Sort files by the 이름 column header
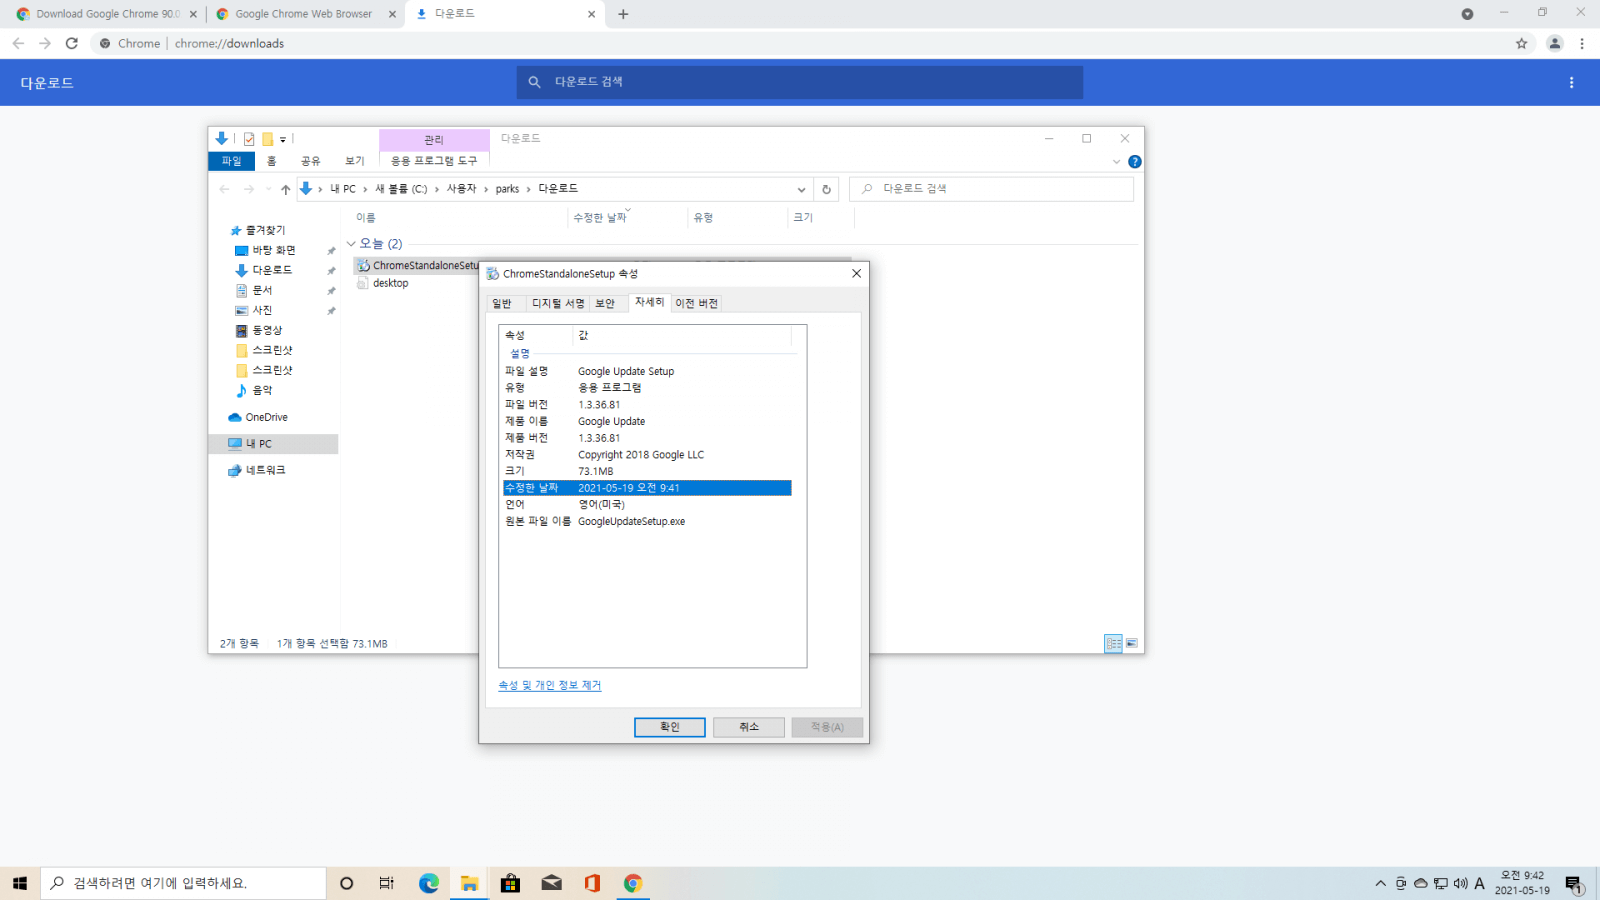The height and width of the screenshot is (900, 1600). point(366,217)
